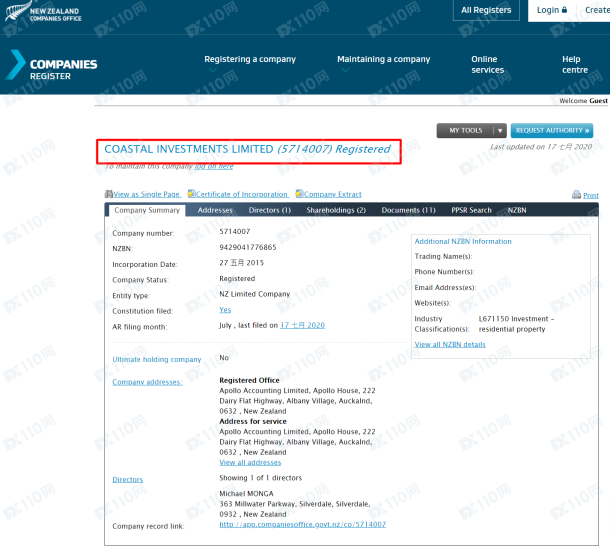Open the Company addresses link
The height and width of the screenshot is (548, 610).
(x=147, y=382)
